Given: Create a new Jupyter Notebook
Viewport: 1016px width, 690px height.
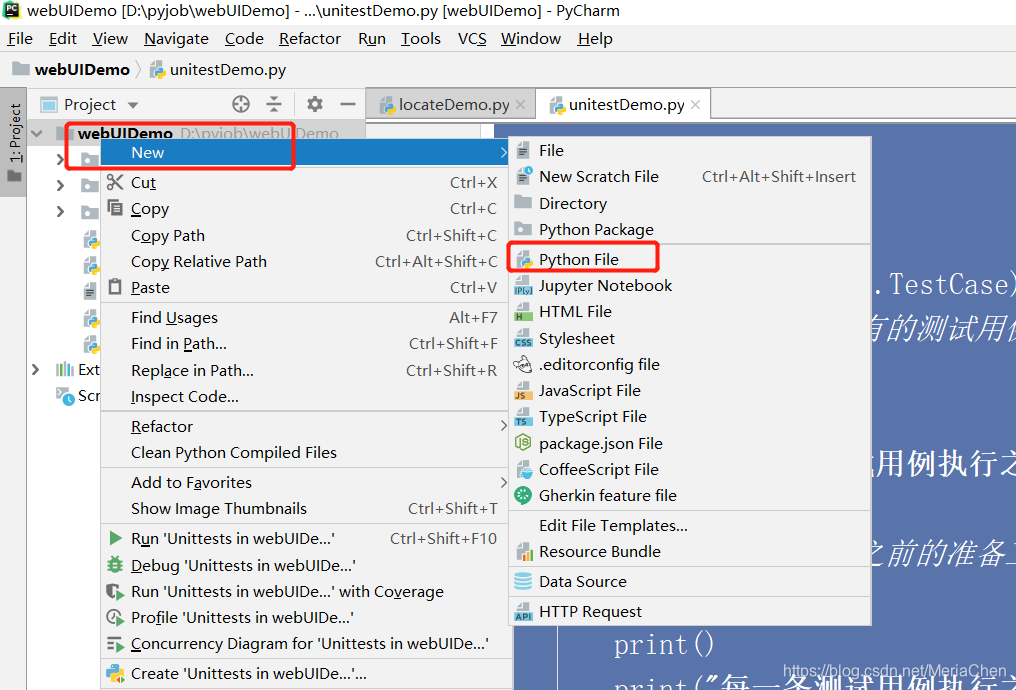Looking at the screenshot, I should click(690, 285).
